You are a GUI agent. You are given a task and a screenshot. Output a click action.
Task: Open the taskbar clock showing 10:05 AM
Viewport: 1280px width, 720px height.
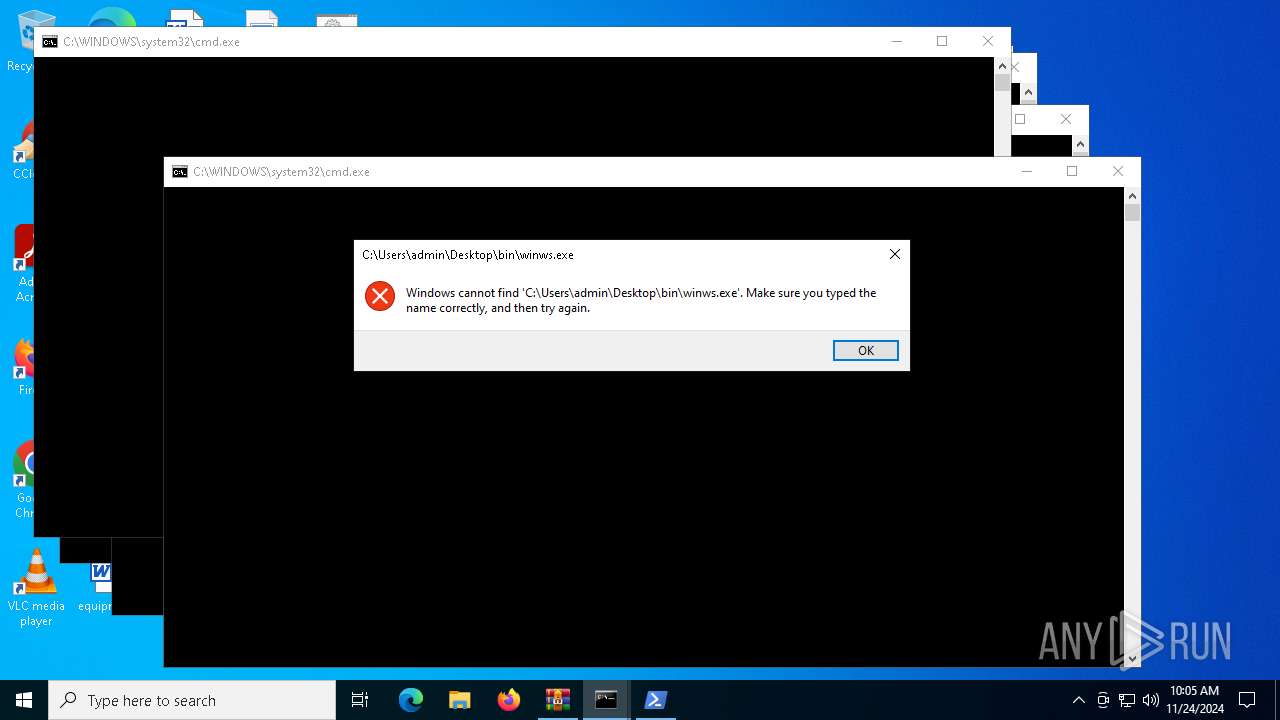point(1194,700)
